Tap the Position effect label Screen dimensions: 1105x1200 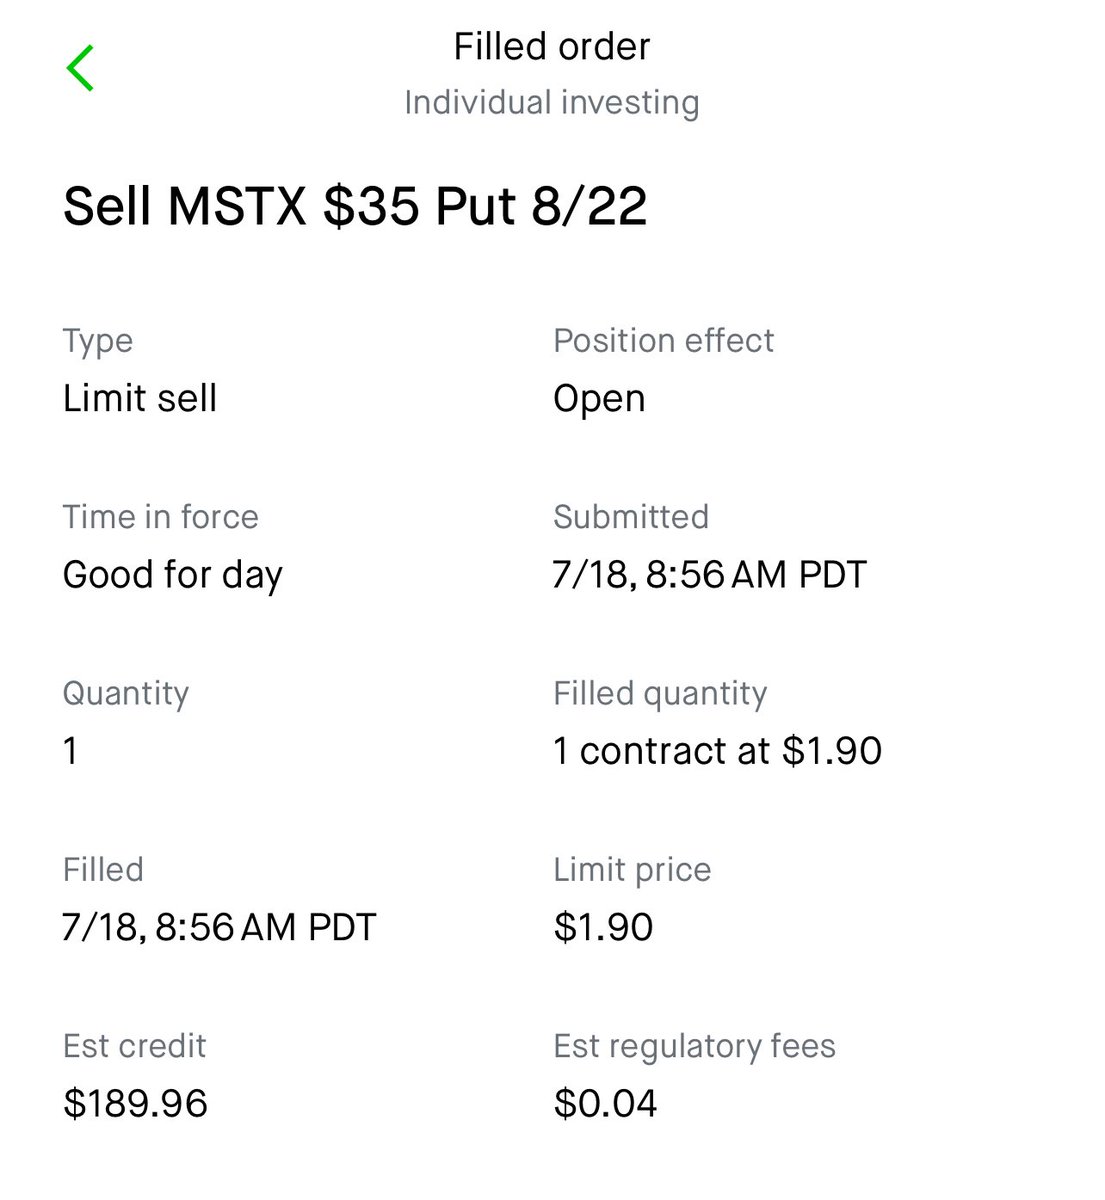click(x=664, y=340)
